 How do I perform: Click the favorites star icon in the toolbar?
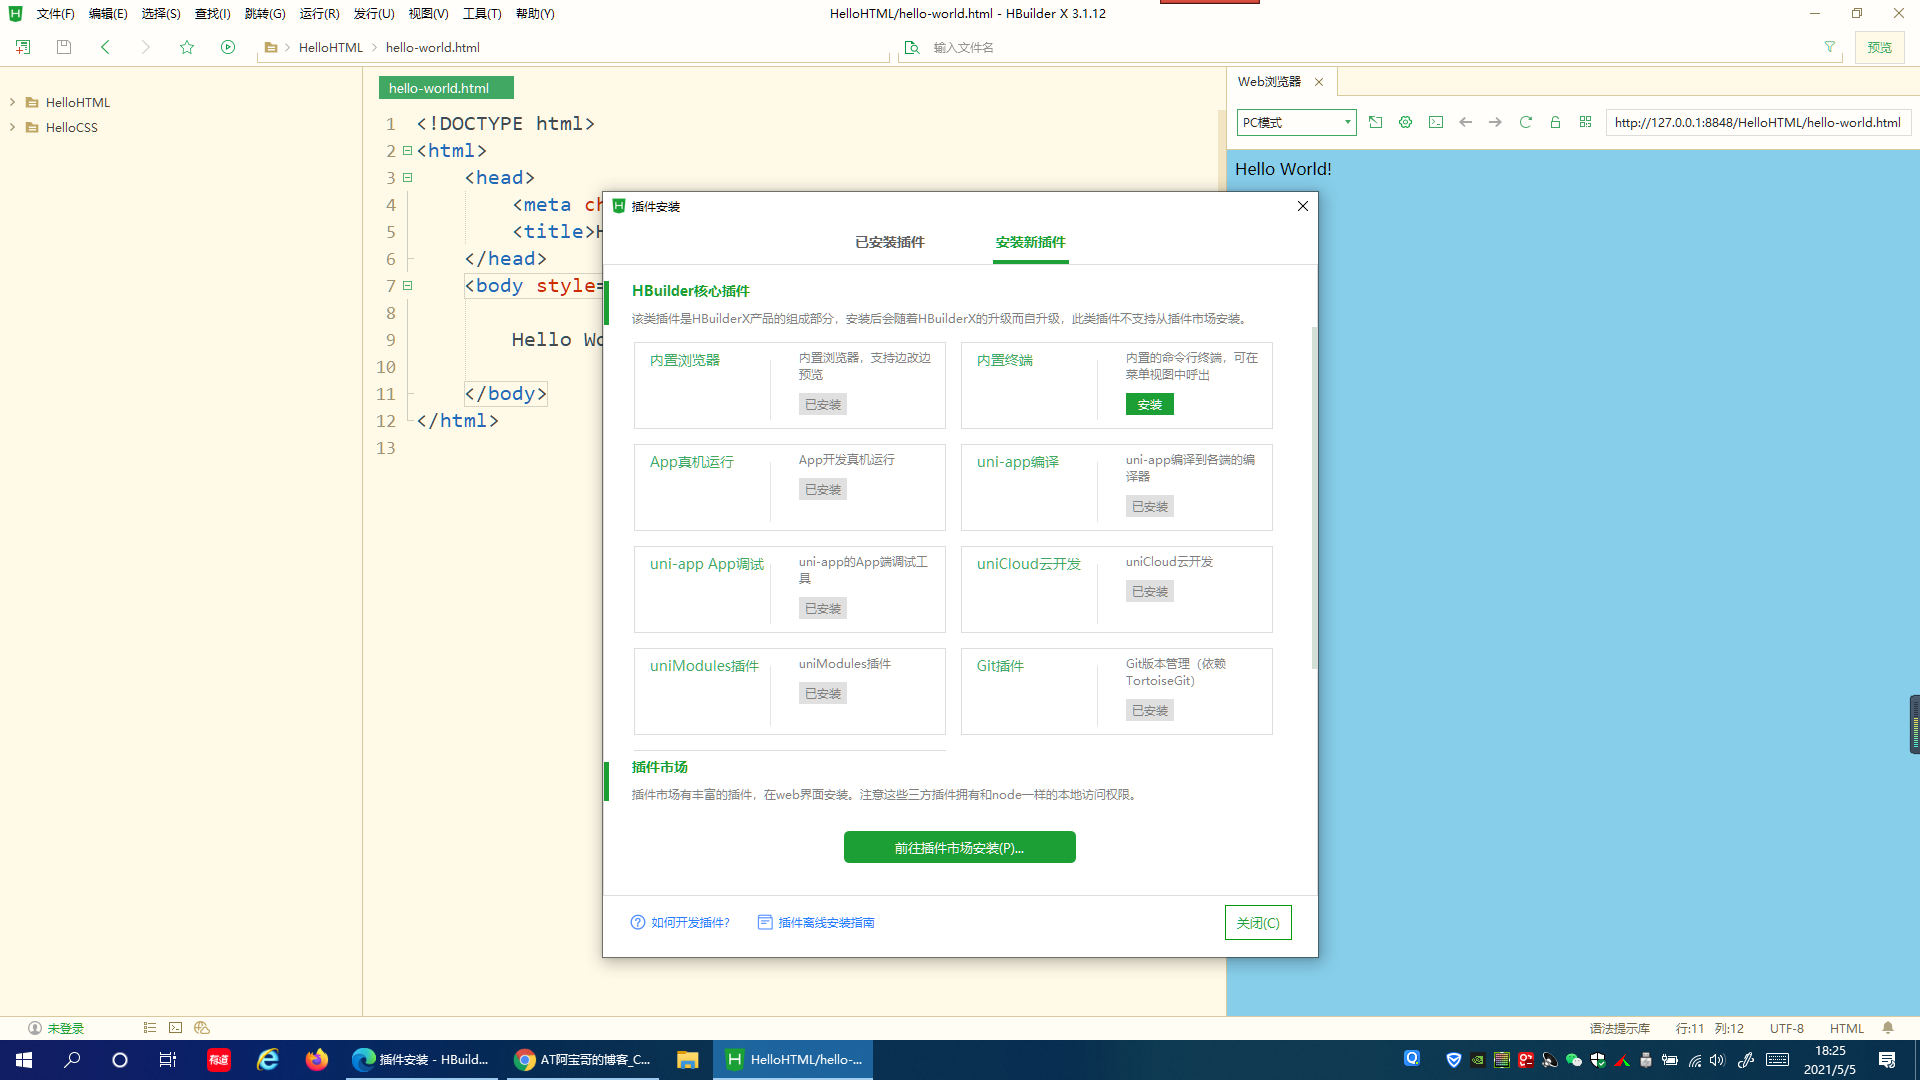coord(187,47)
